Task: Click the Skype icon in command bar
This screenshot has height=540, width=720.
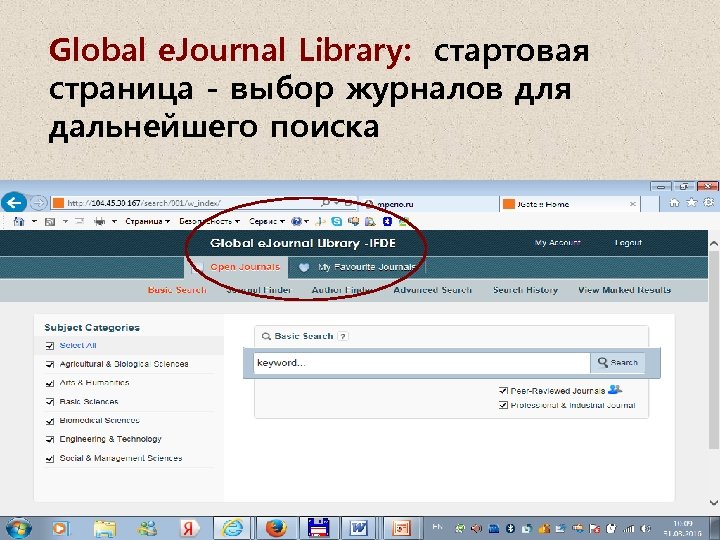Action: click(337, 222)
